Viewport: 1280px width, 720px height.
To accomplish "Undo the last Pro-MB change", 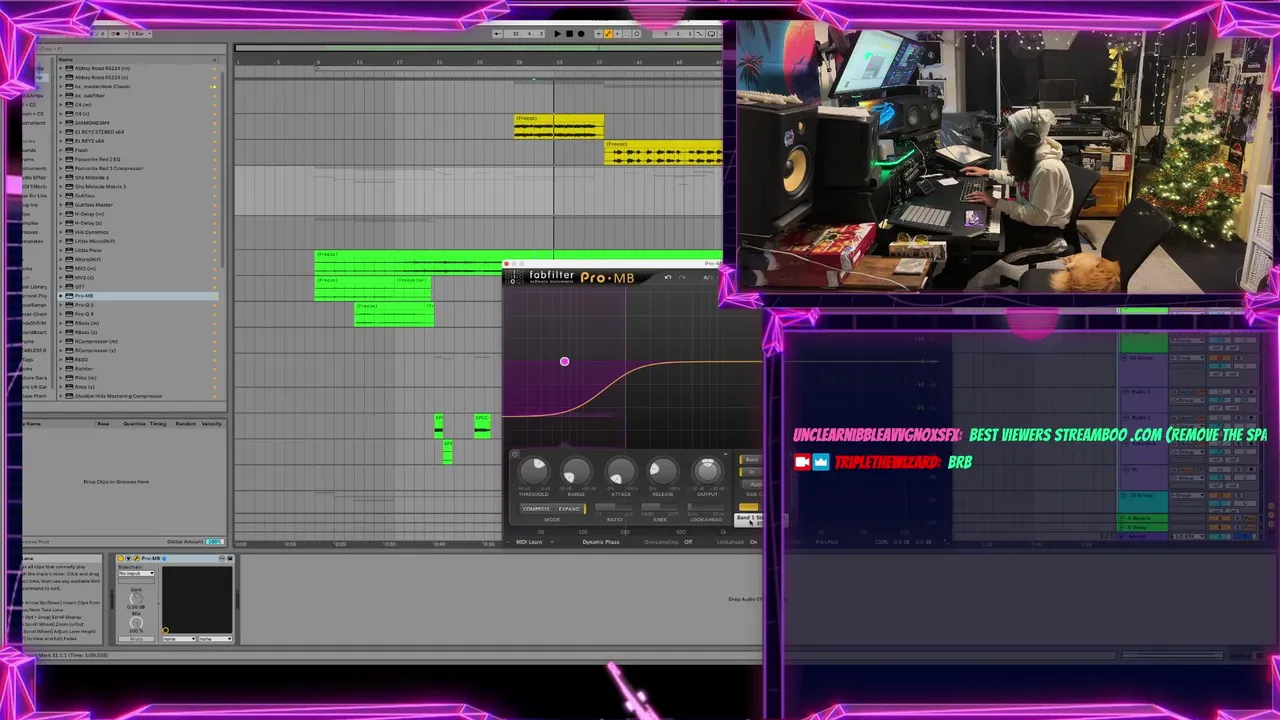I will tap(668, 277).
